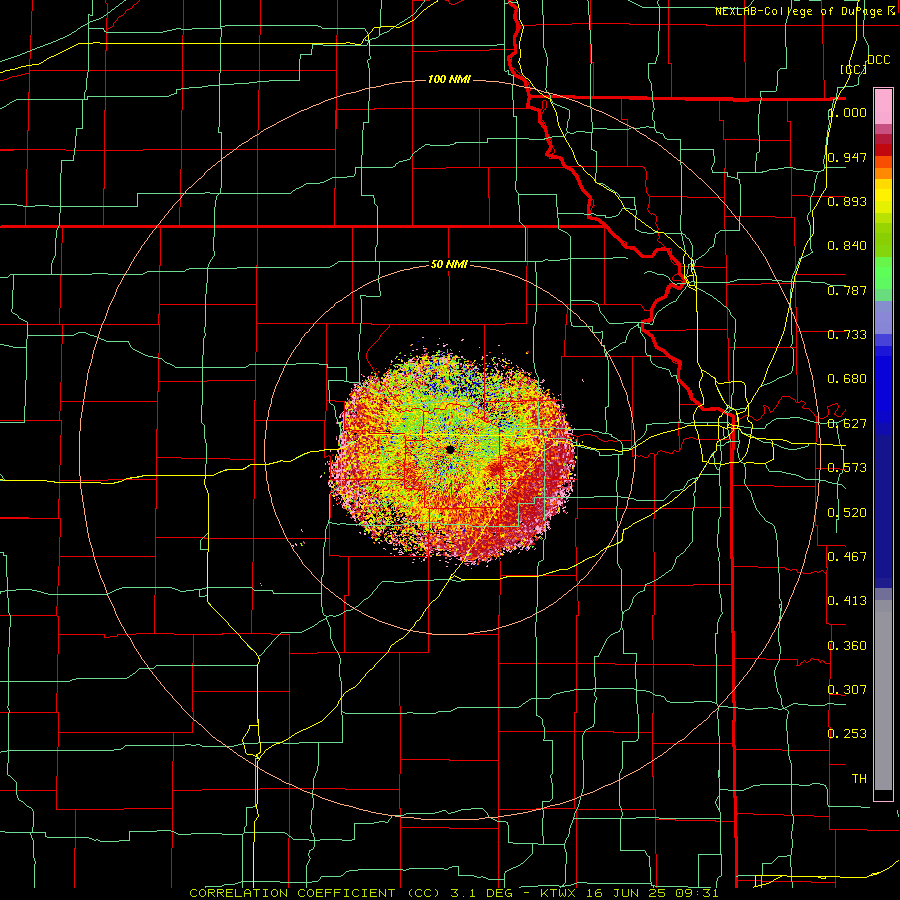Pick the pink top segment of color bar
The width and height of the screenshot is (900, 900).
pyautogui.click(x=883, y=107)
